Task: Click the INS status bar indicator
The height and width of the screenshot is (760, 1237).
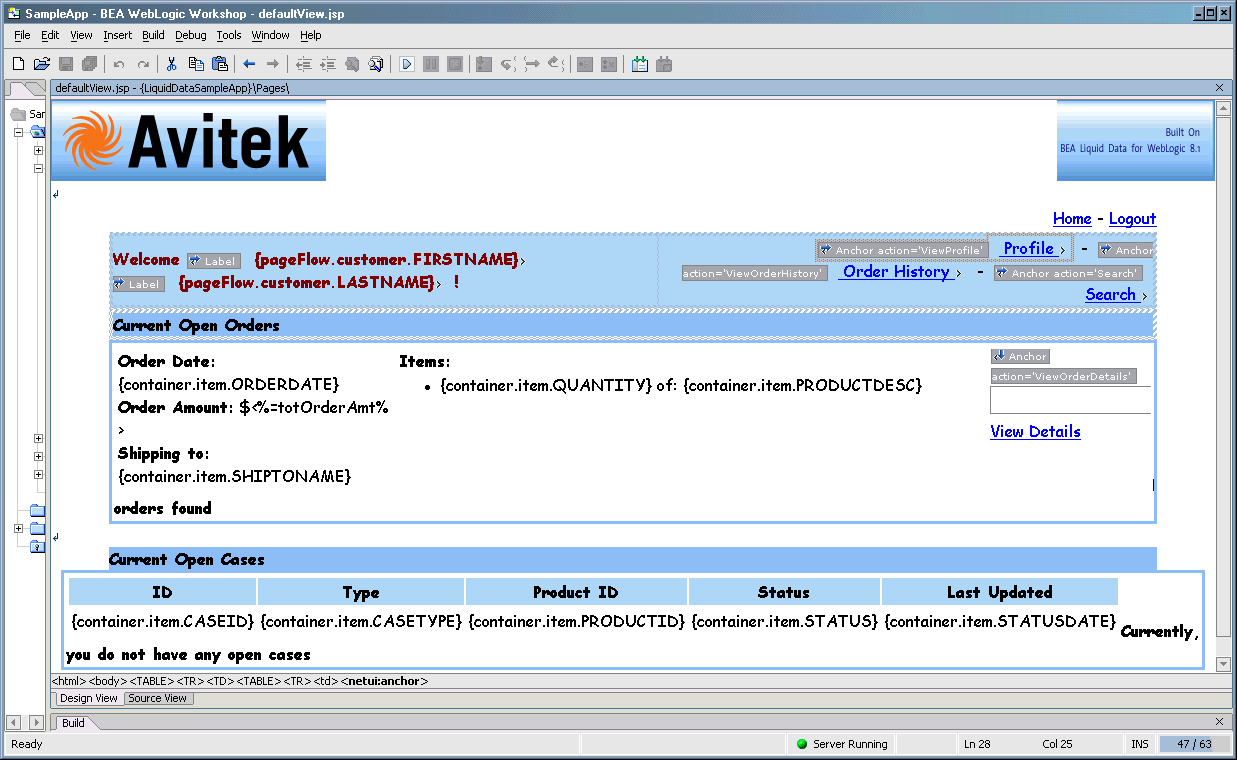Action: pyautogui.click(x=1140, y=744)
